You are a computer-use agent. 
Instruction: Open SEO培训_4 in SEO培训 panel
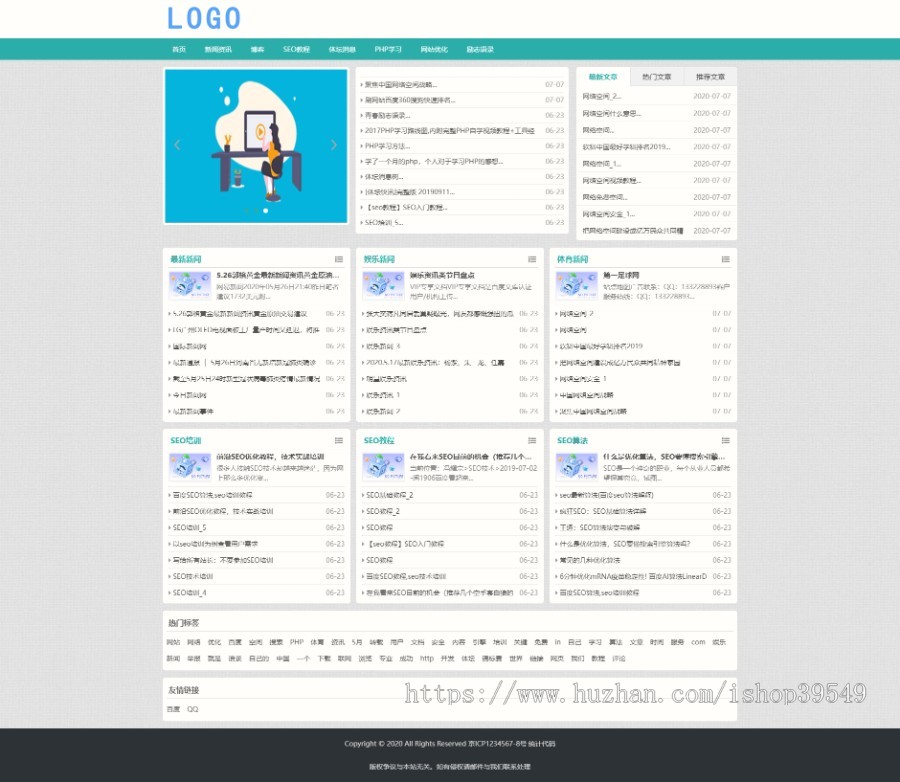click(189, 593)
